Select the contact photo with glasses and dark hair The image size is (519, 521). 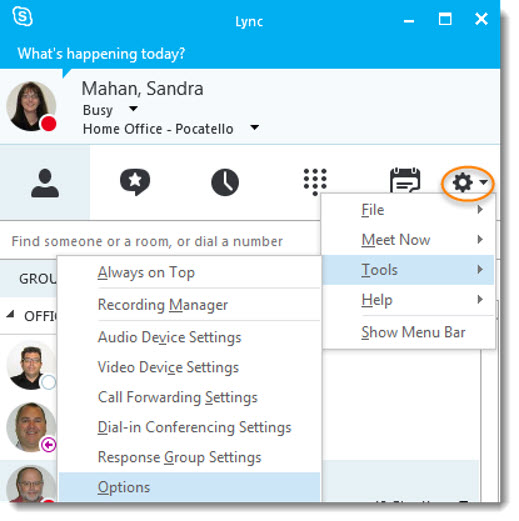click(31, 366)
